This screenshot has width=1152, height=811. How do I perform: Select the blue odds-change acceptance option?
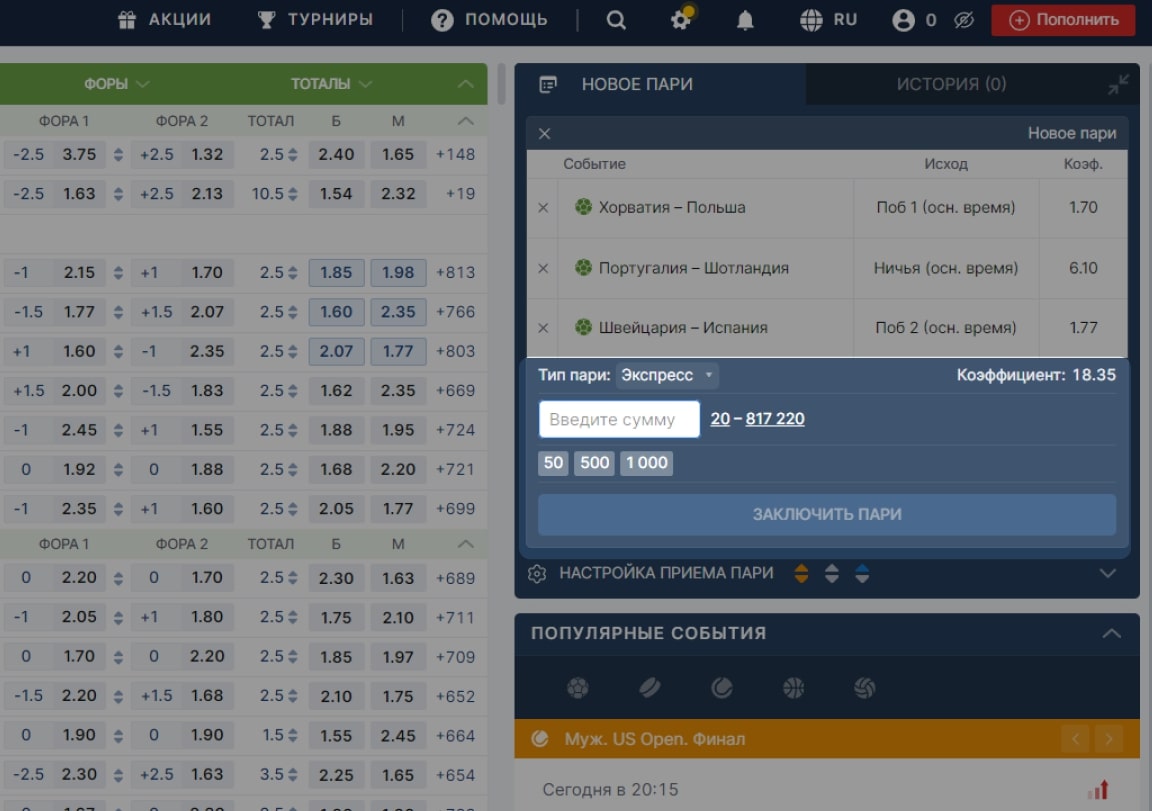click(862, 573)
